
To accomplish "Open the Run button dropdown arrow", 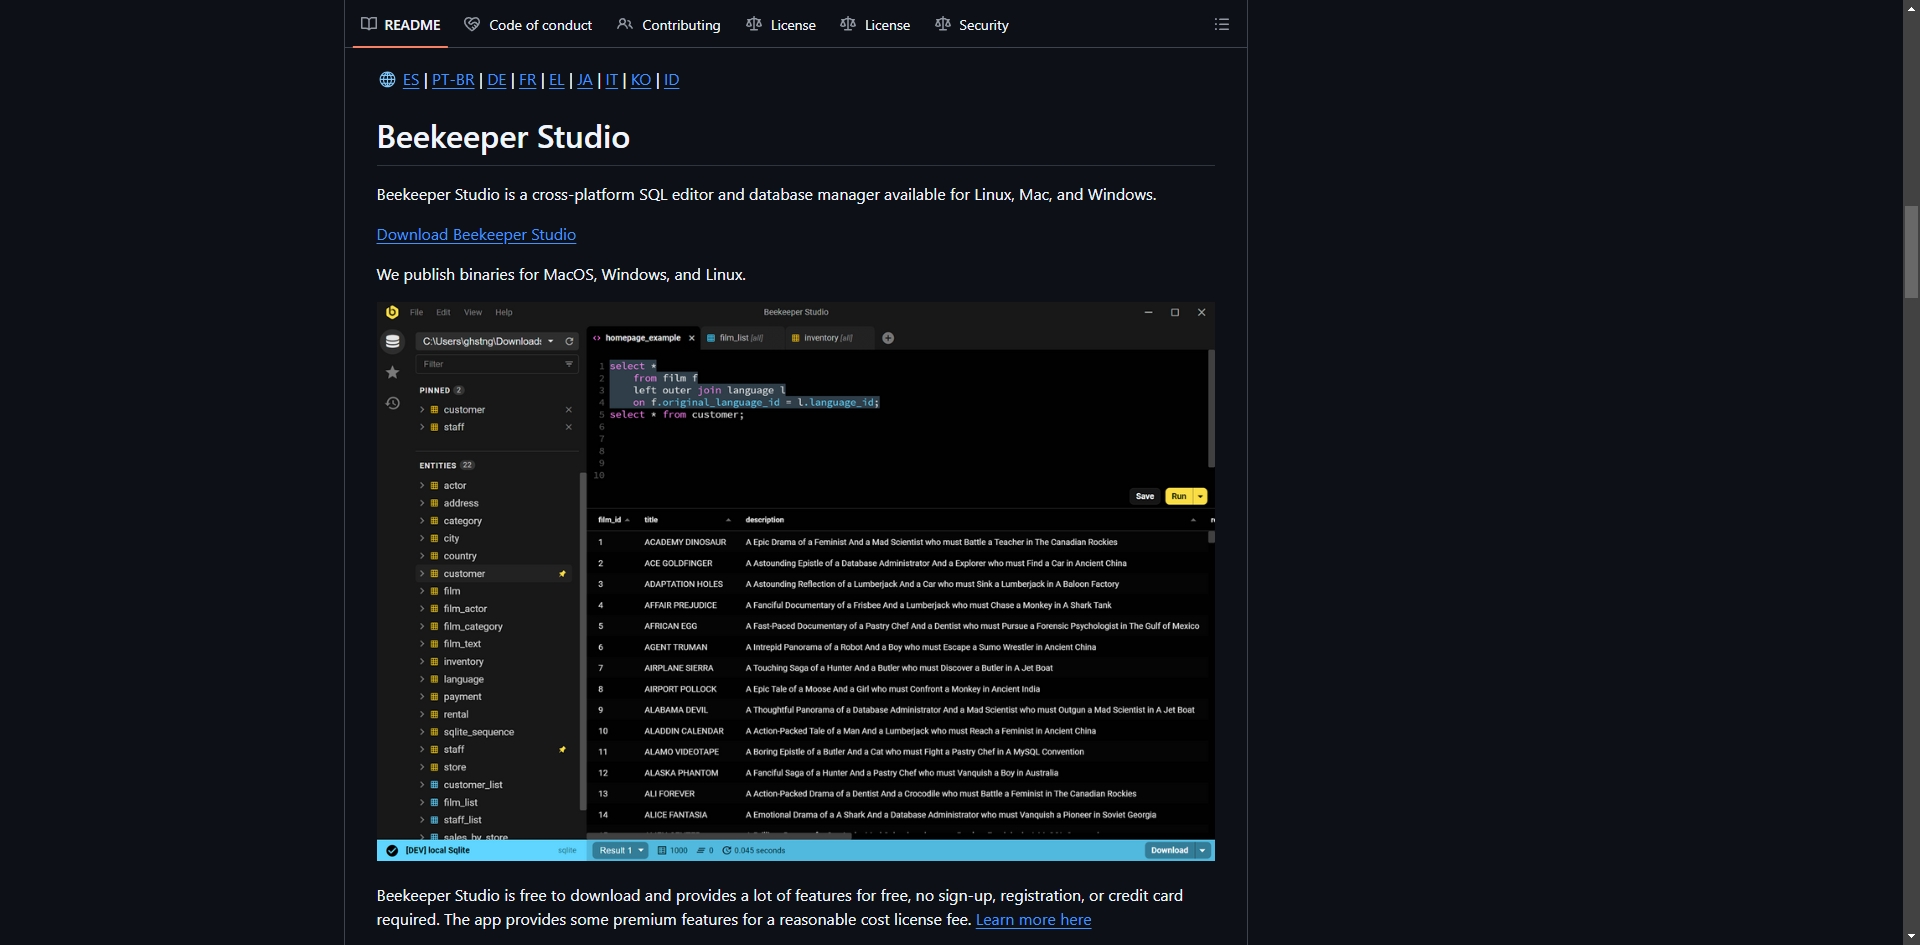I will click(1200, 496).
